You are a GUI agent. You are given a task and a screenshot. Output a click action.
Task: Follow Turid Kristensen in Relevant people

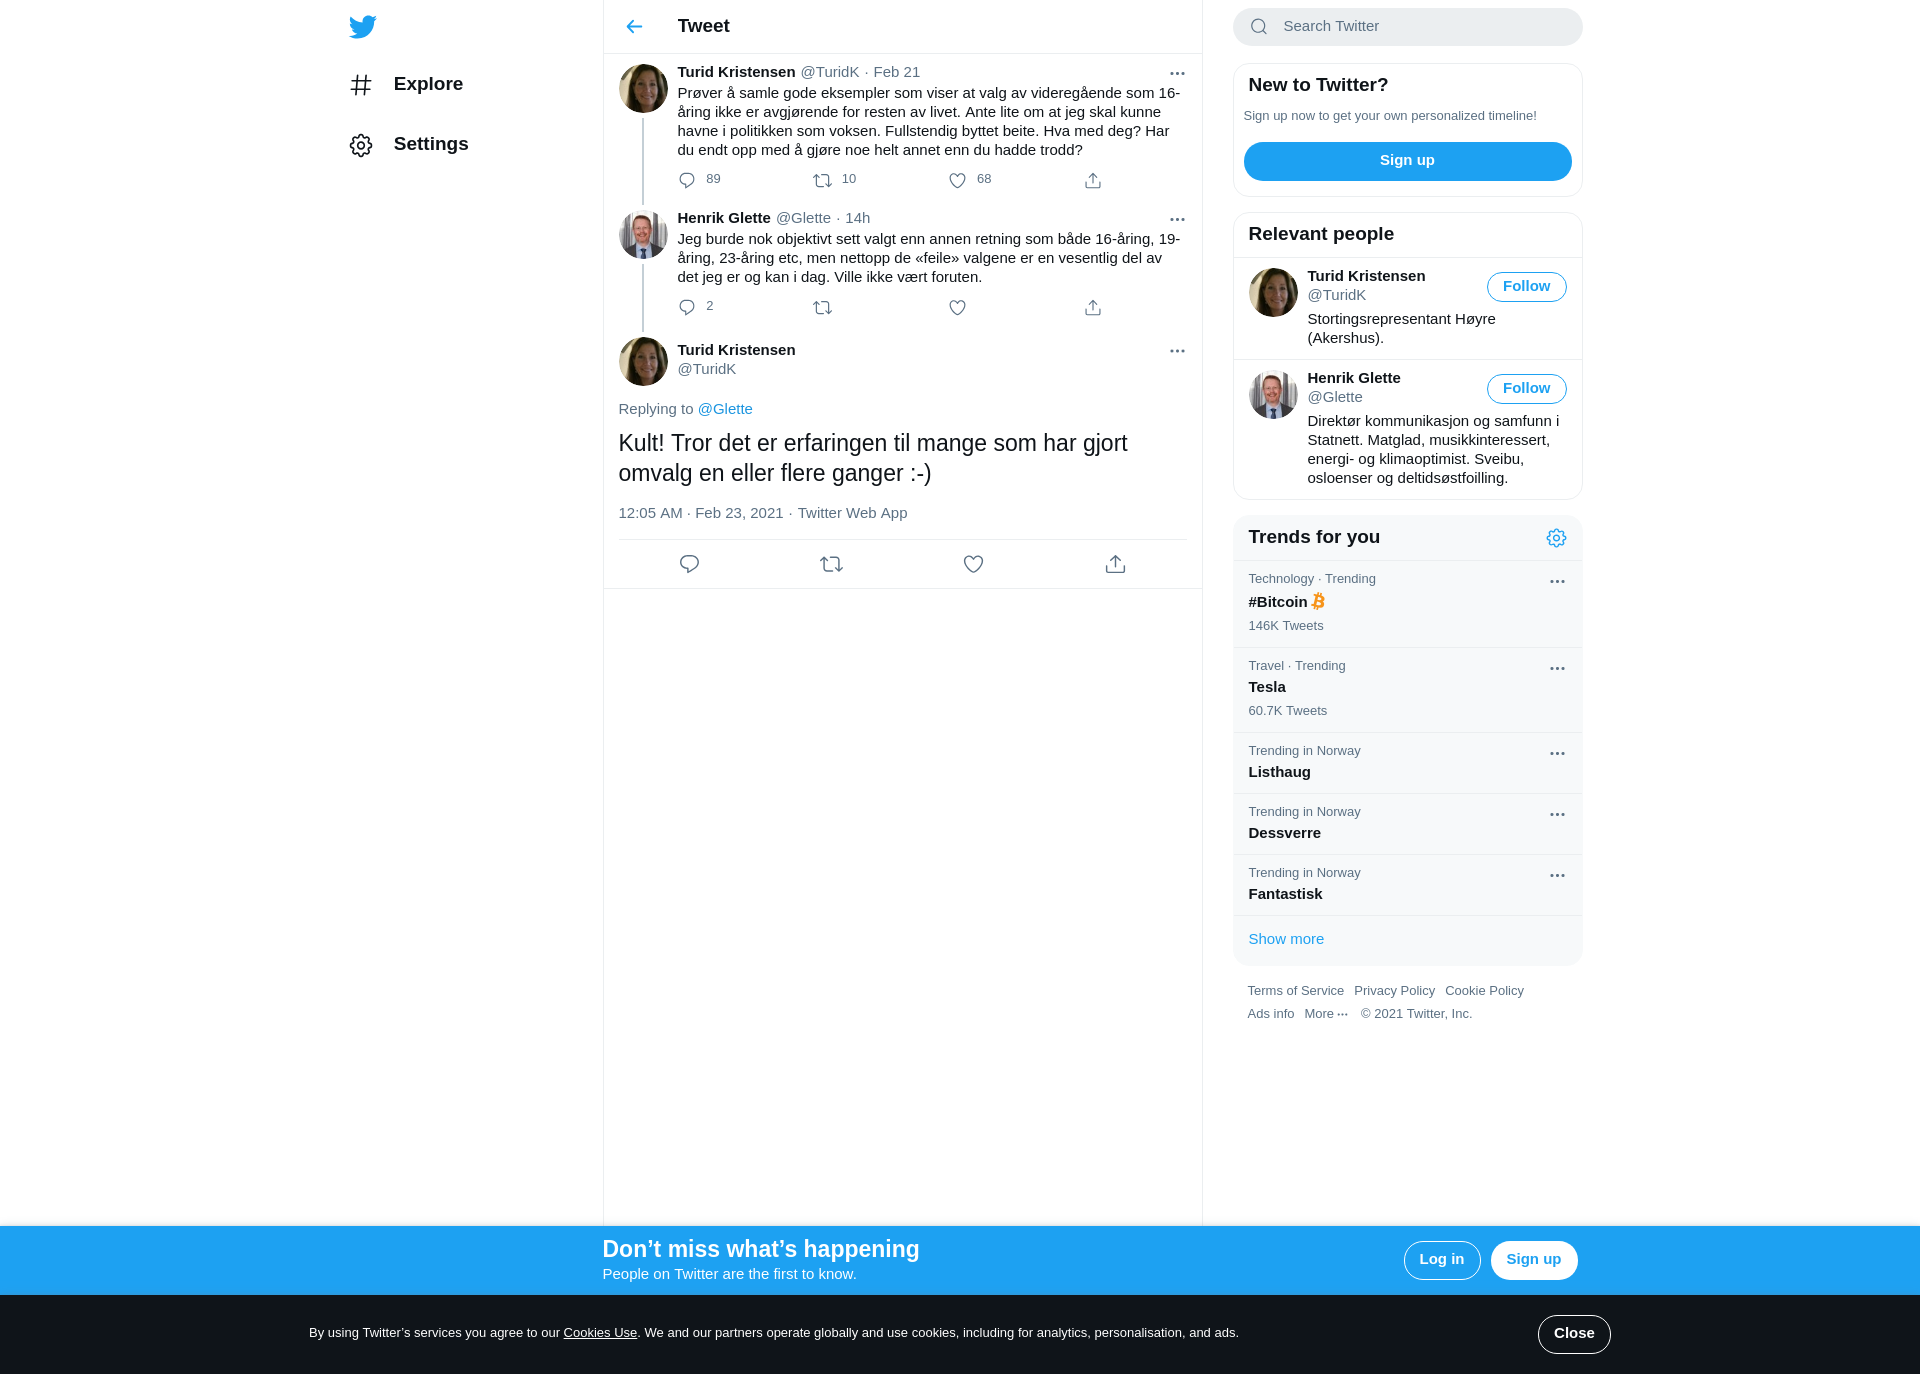click(1526, 287)
